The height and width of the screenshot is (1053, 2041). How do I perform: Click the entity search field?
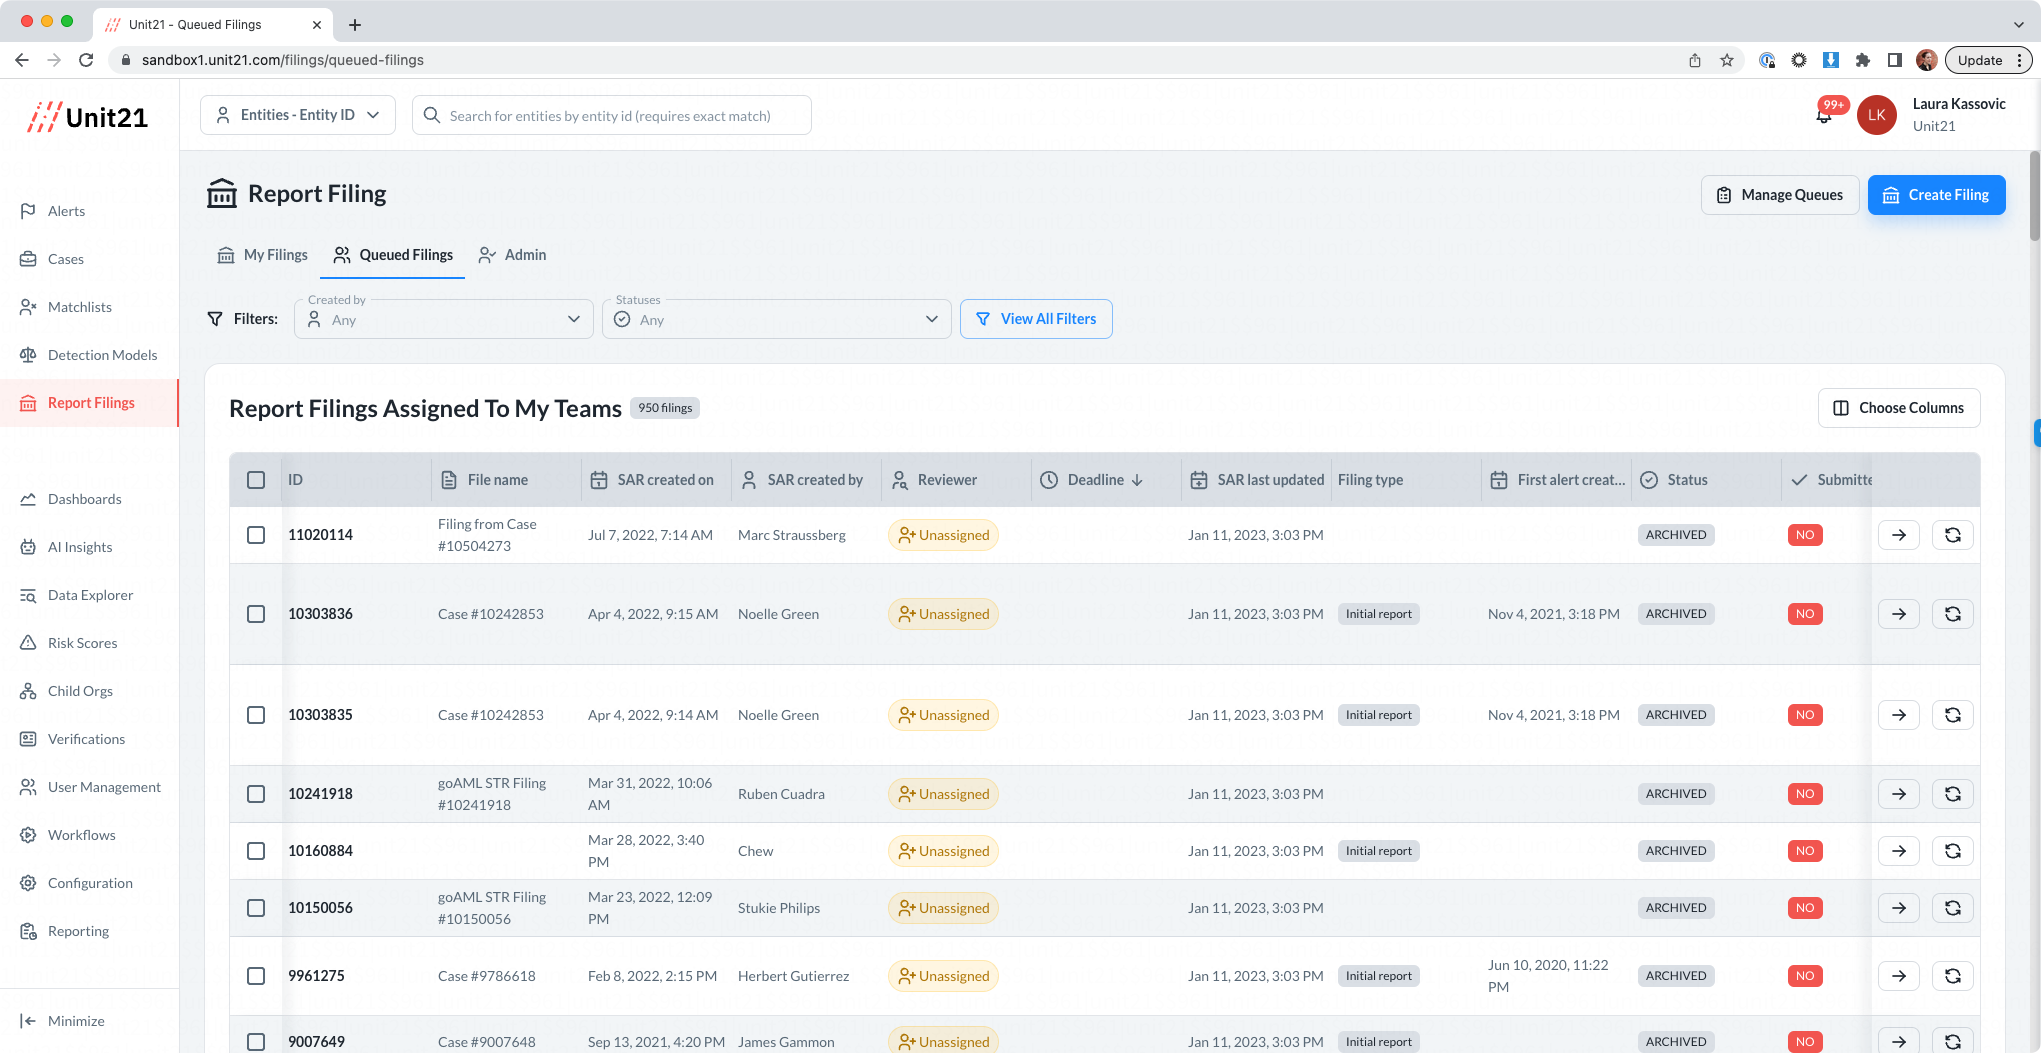click(x=612, y=116)
